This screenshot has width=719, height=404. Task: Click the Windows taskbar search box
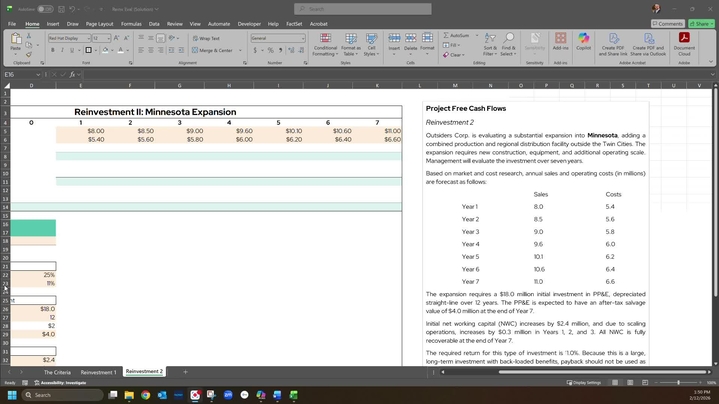coord(60,395)
